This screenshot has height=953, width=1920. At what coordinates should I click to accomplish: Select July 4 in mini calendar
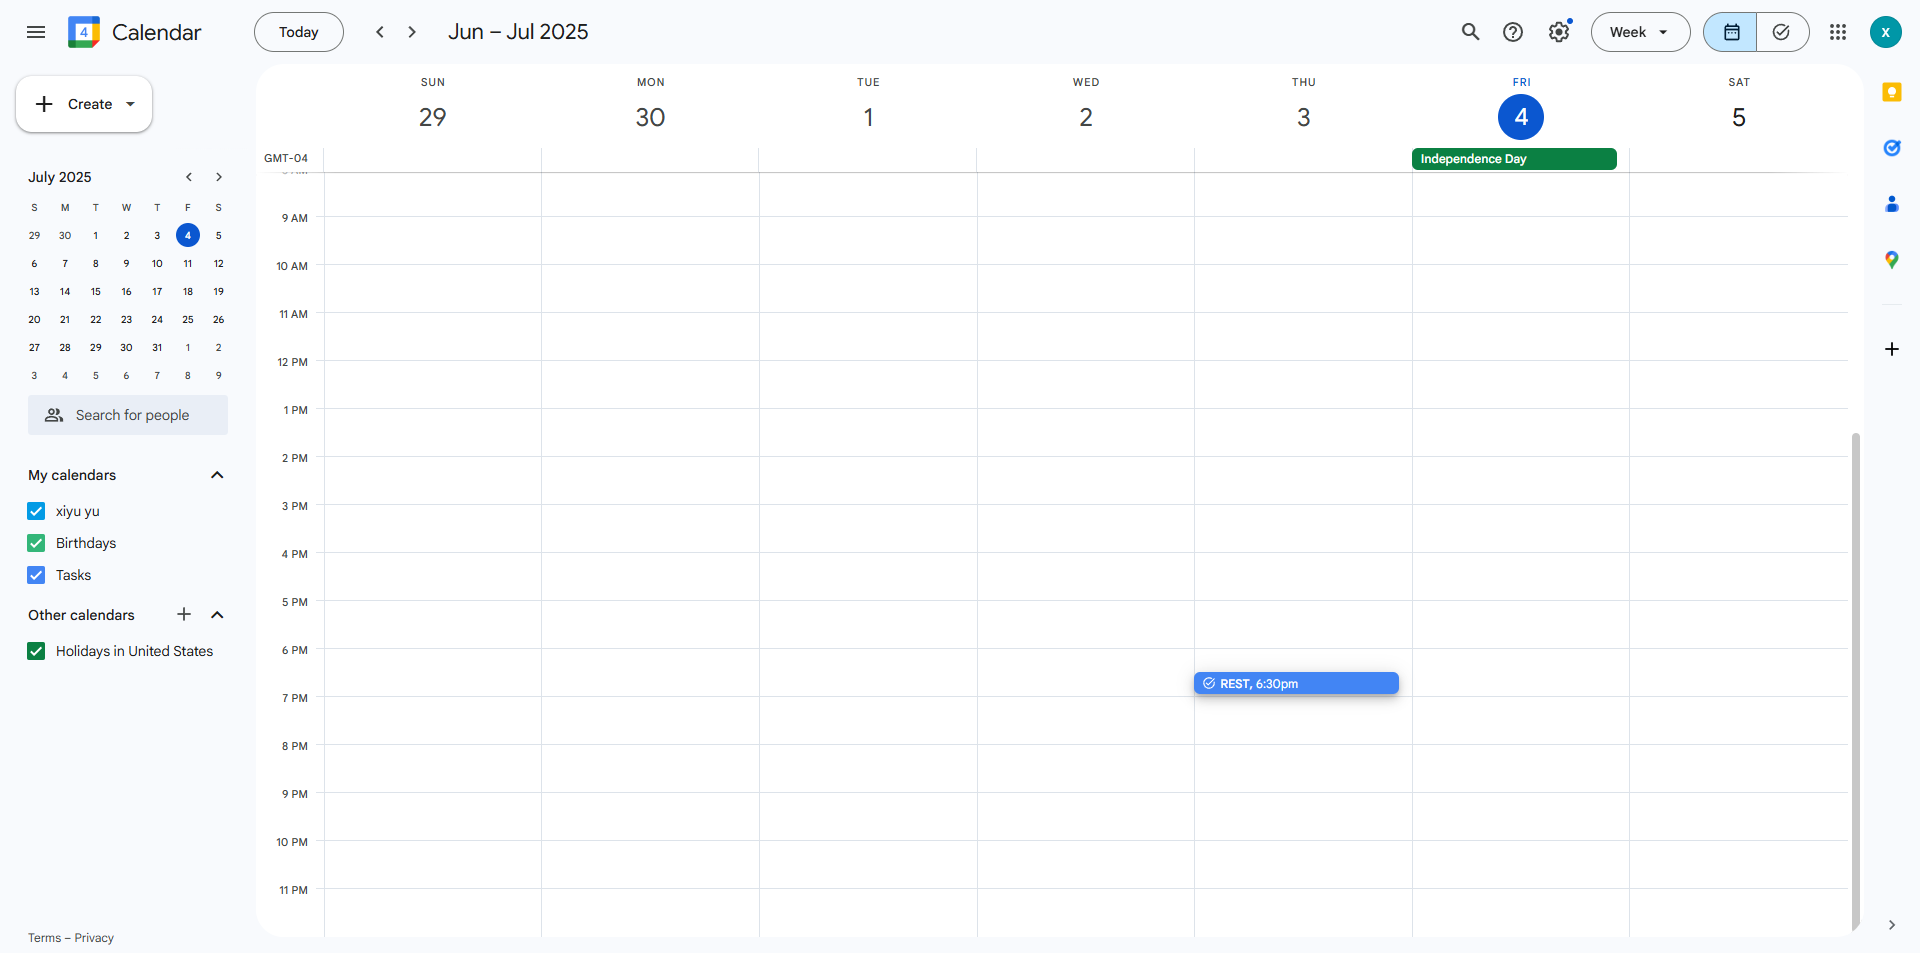click(x=187, y=235)
